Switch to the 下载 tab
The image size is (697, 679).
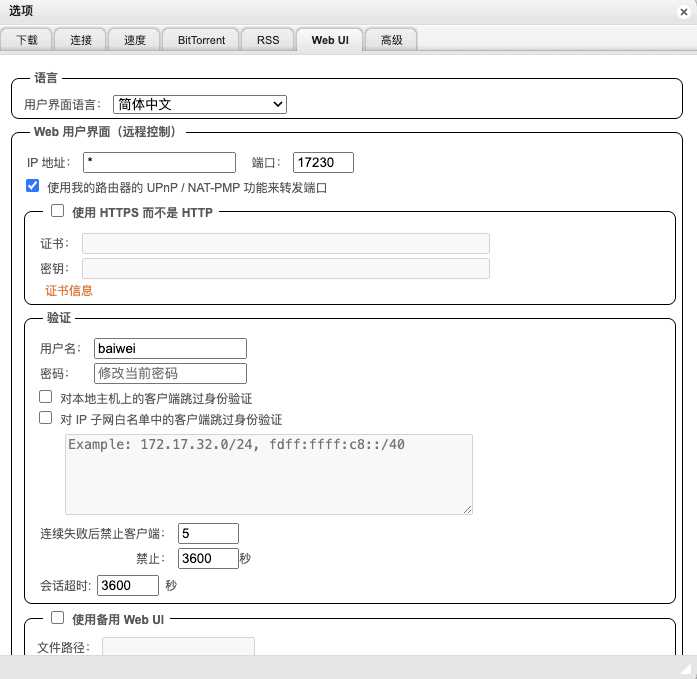point(27,40)
